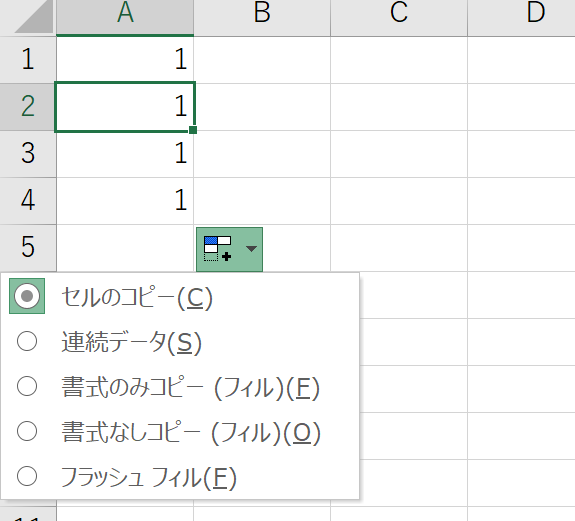Click cell A1 containing 1
The image size is (575, 521).
tap(125, 60)
